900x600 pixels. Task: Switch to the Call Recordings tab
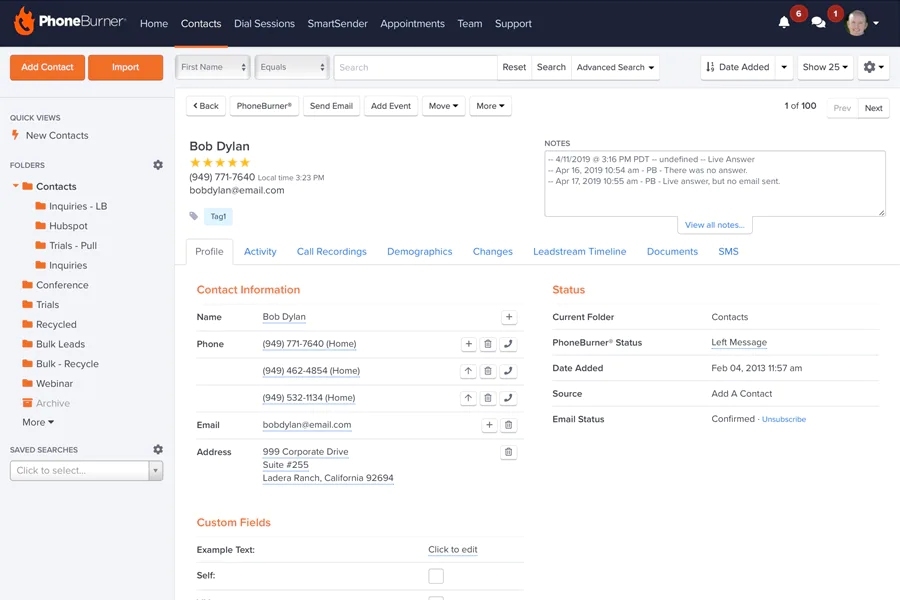(331, 252)
